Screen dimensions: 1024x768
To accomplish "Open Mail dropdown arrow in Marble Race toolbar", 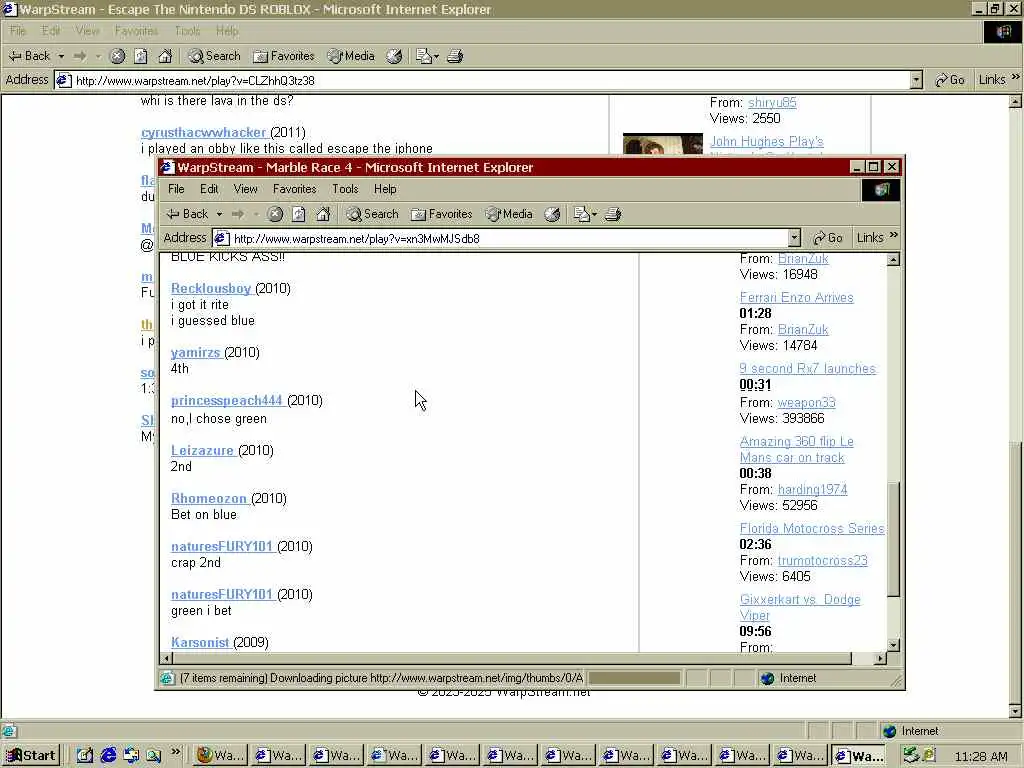I will 594,214.
